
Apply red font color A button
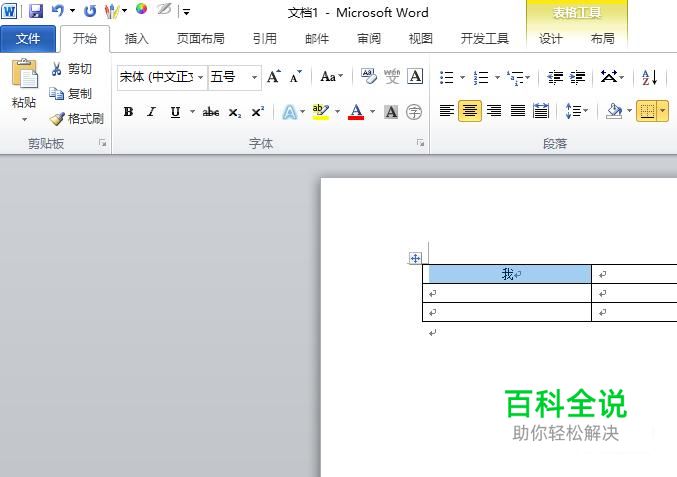(356, 112)
